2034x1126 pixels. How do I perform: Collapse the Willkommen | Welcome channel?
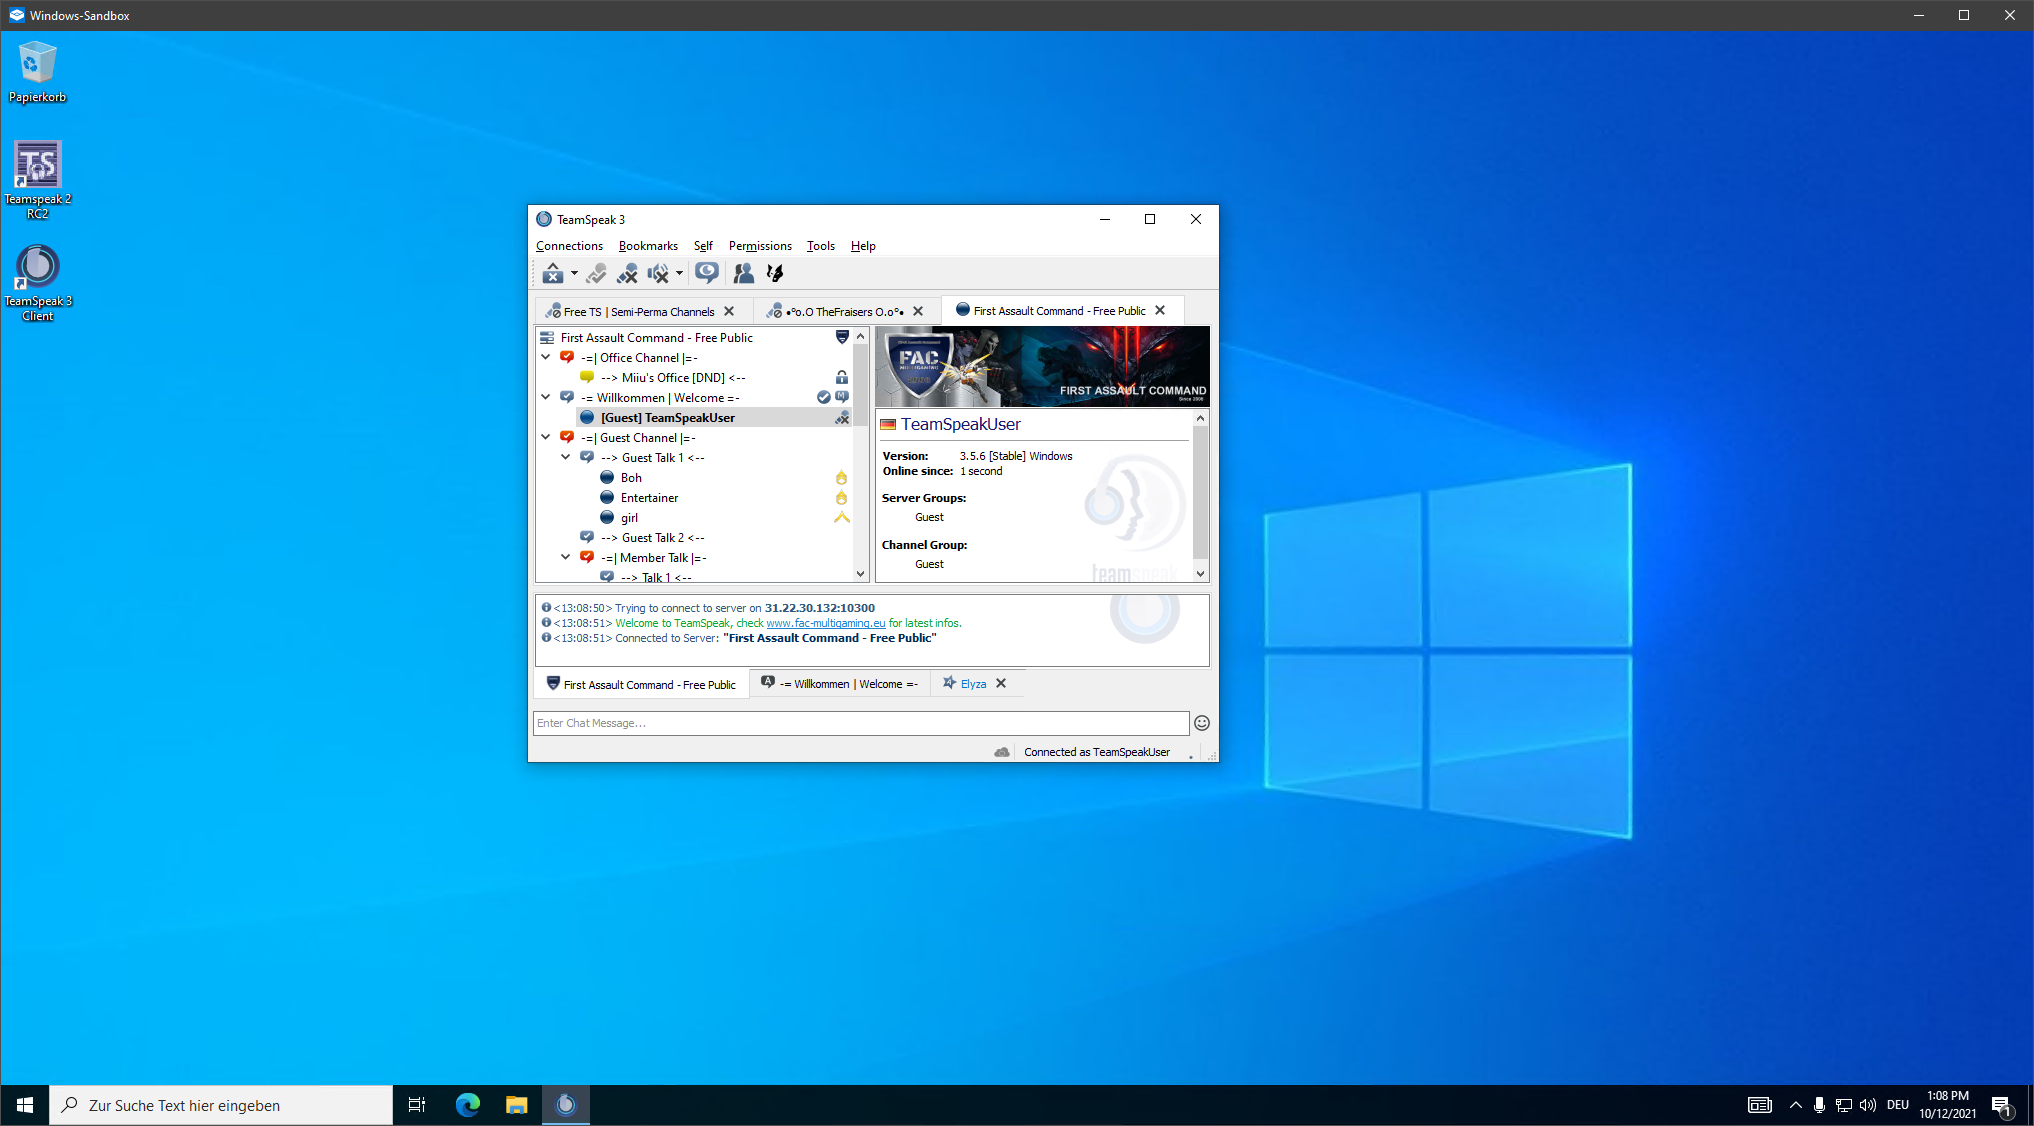(x=545, y=397)
